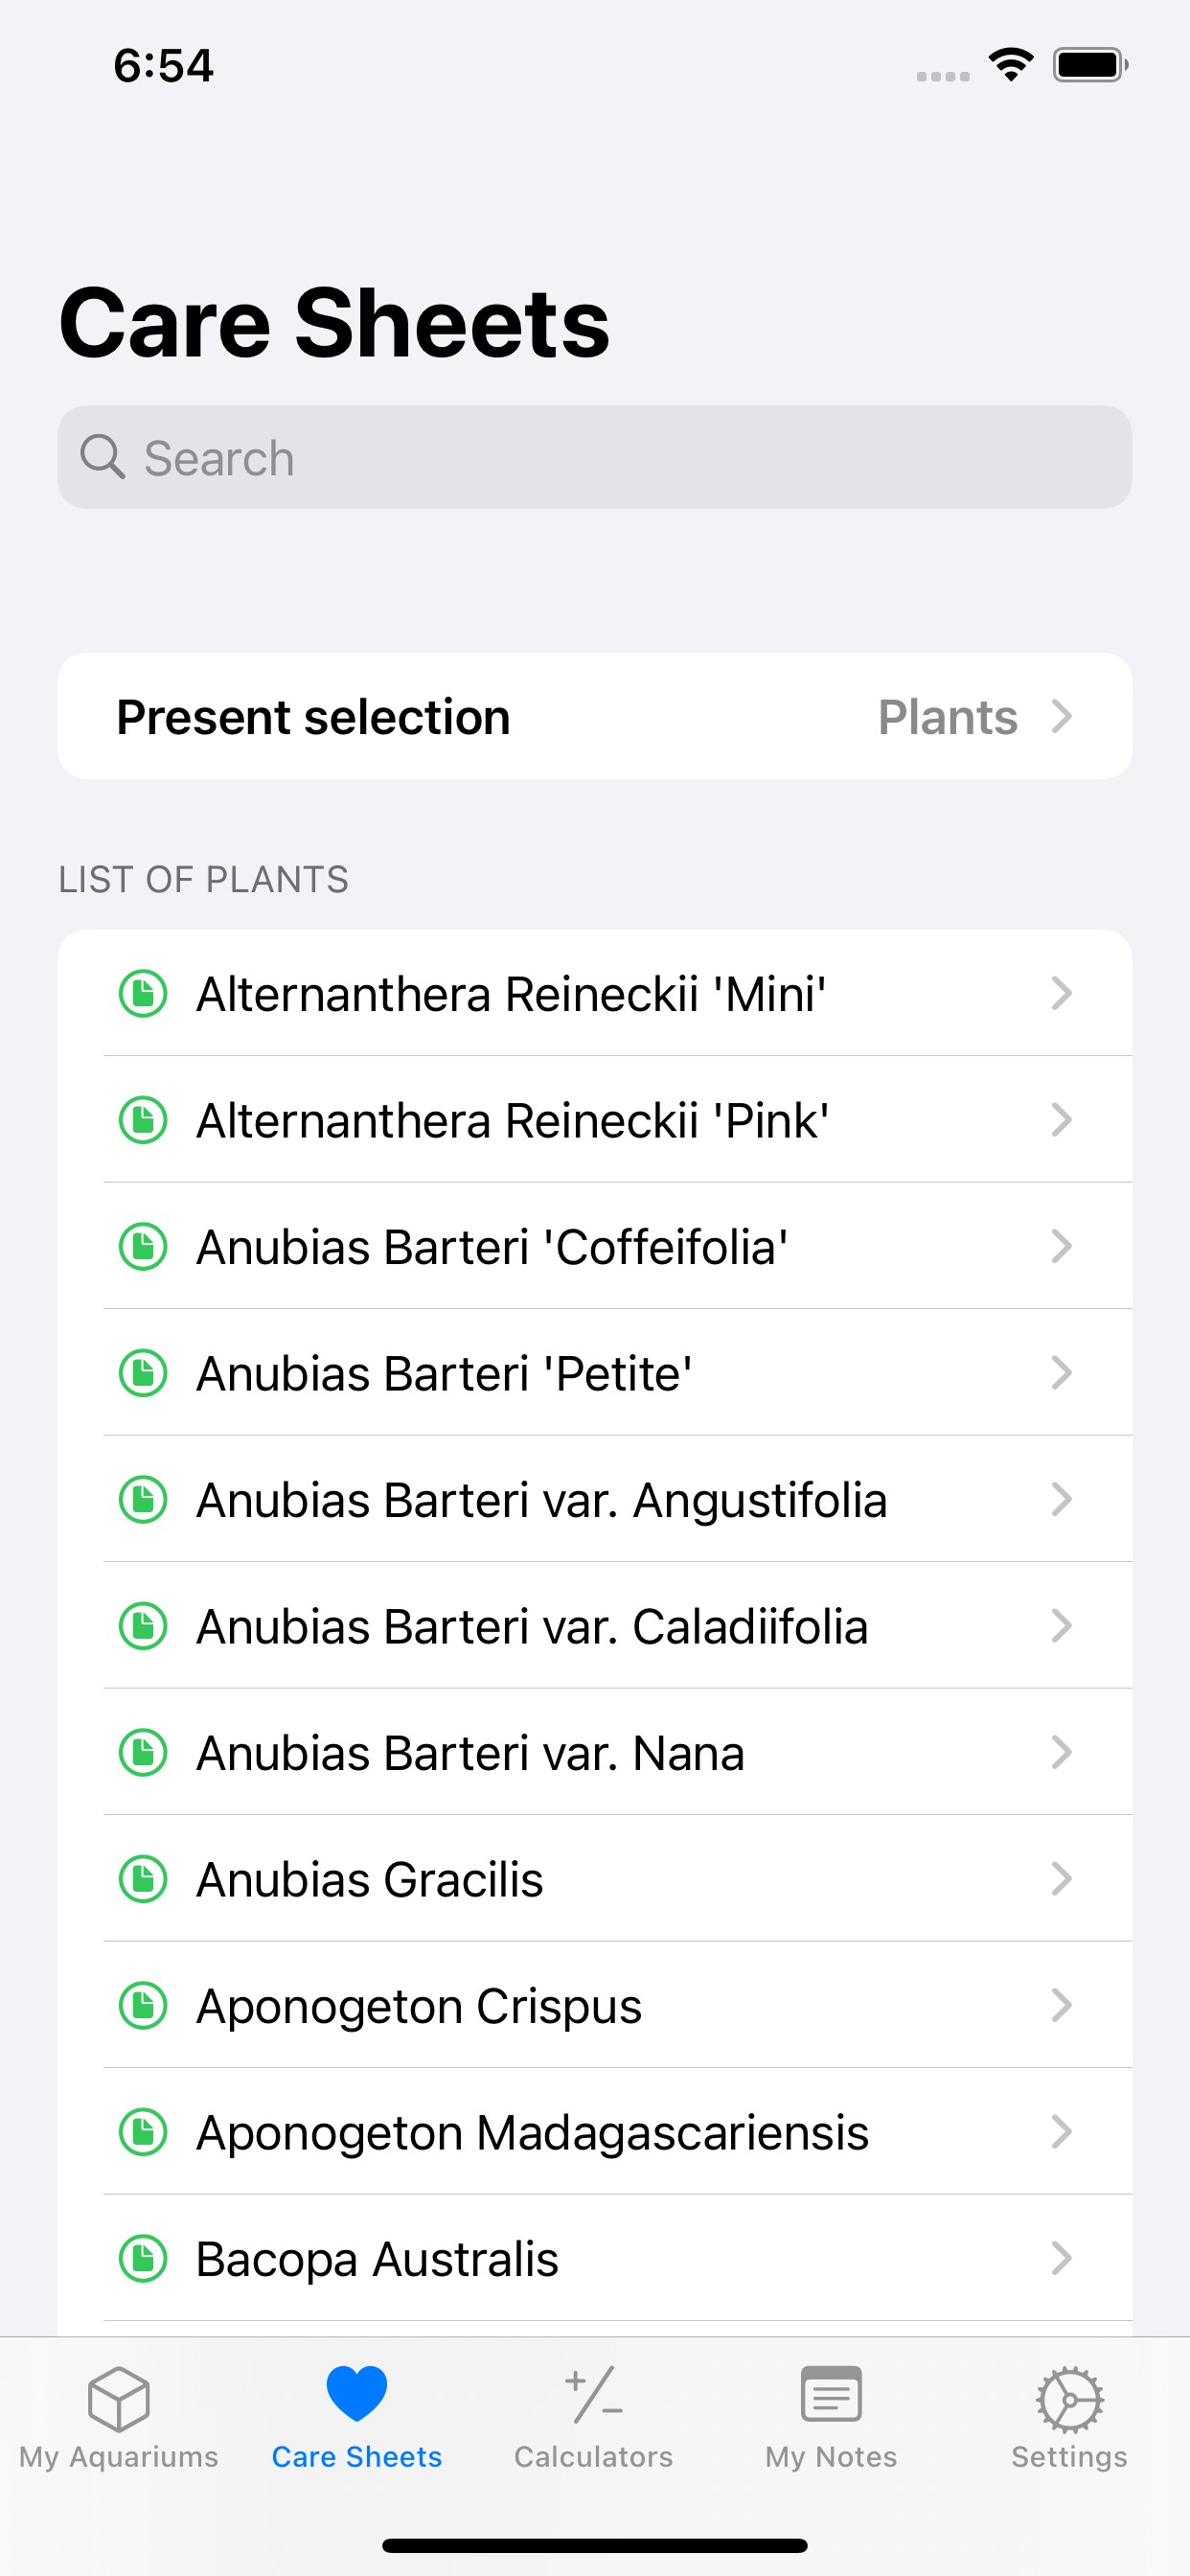Viewport: 1190px width, 2576px height.
Task: Open Anubias Barteri 'Coffeifolia' care sheet
Action: pos(492,1247)
